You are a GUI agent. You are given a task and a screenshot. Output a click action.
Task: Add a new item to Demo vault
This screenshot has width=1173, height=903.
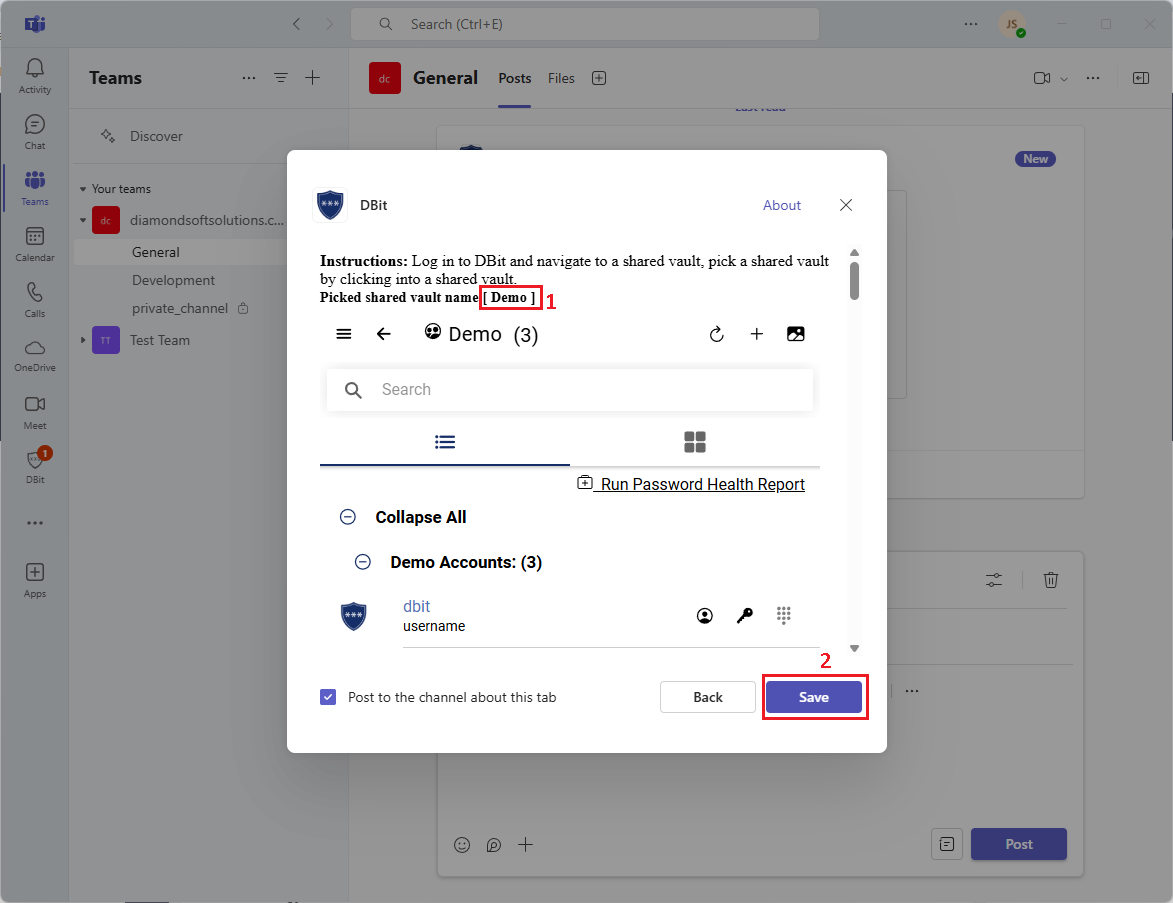[x=756, y=334]
